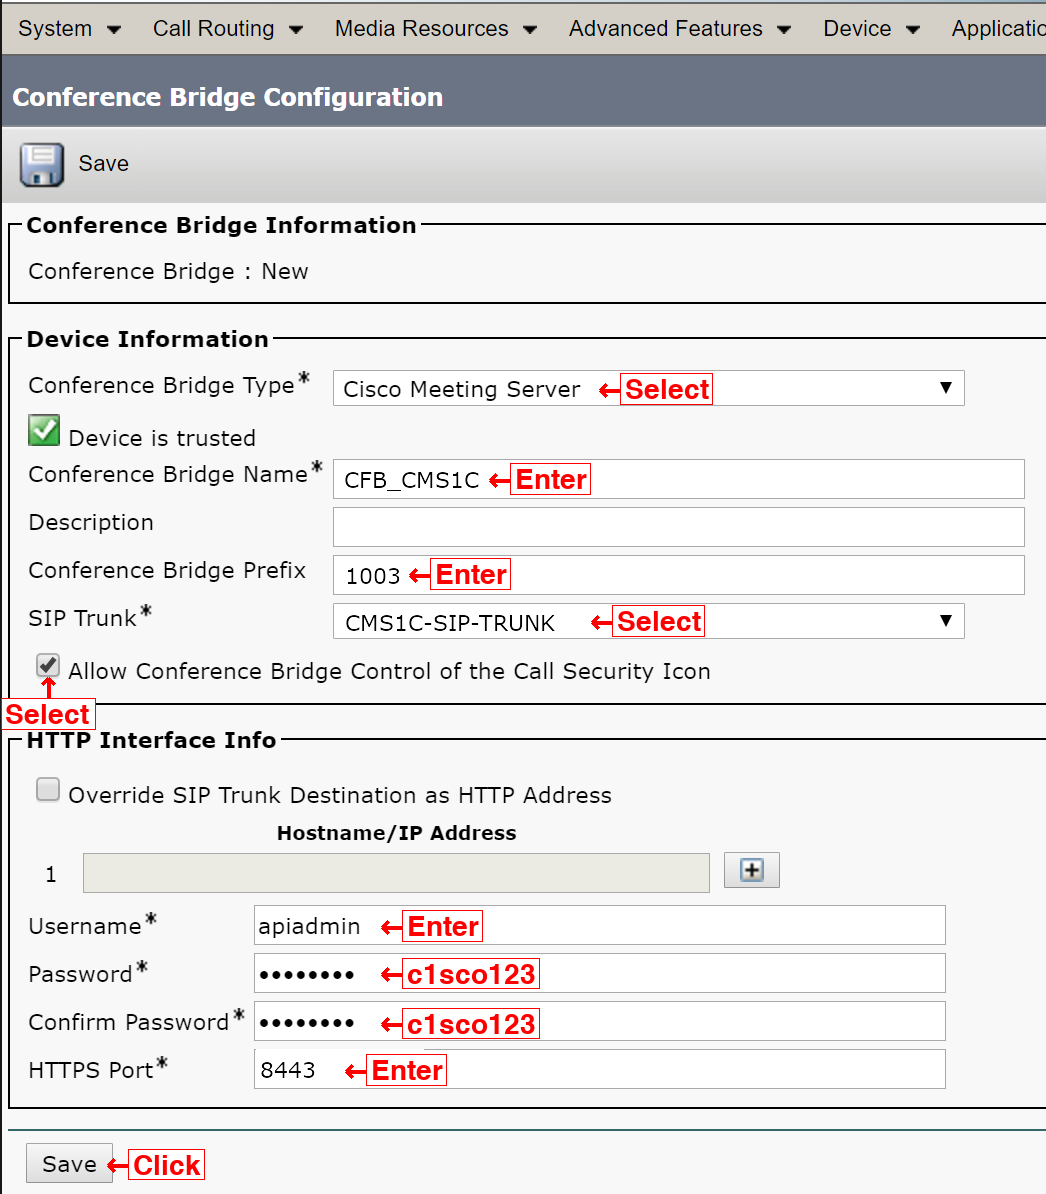
Task: Select the Conference Bridge Prefix field
Action: pyautogui.click(x=678, y=575)
